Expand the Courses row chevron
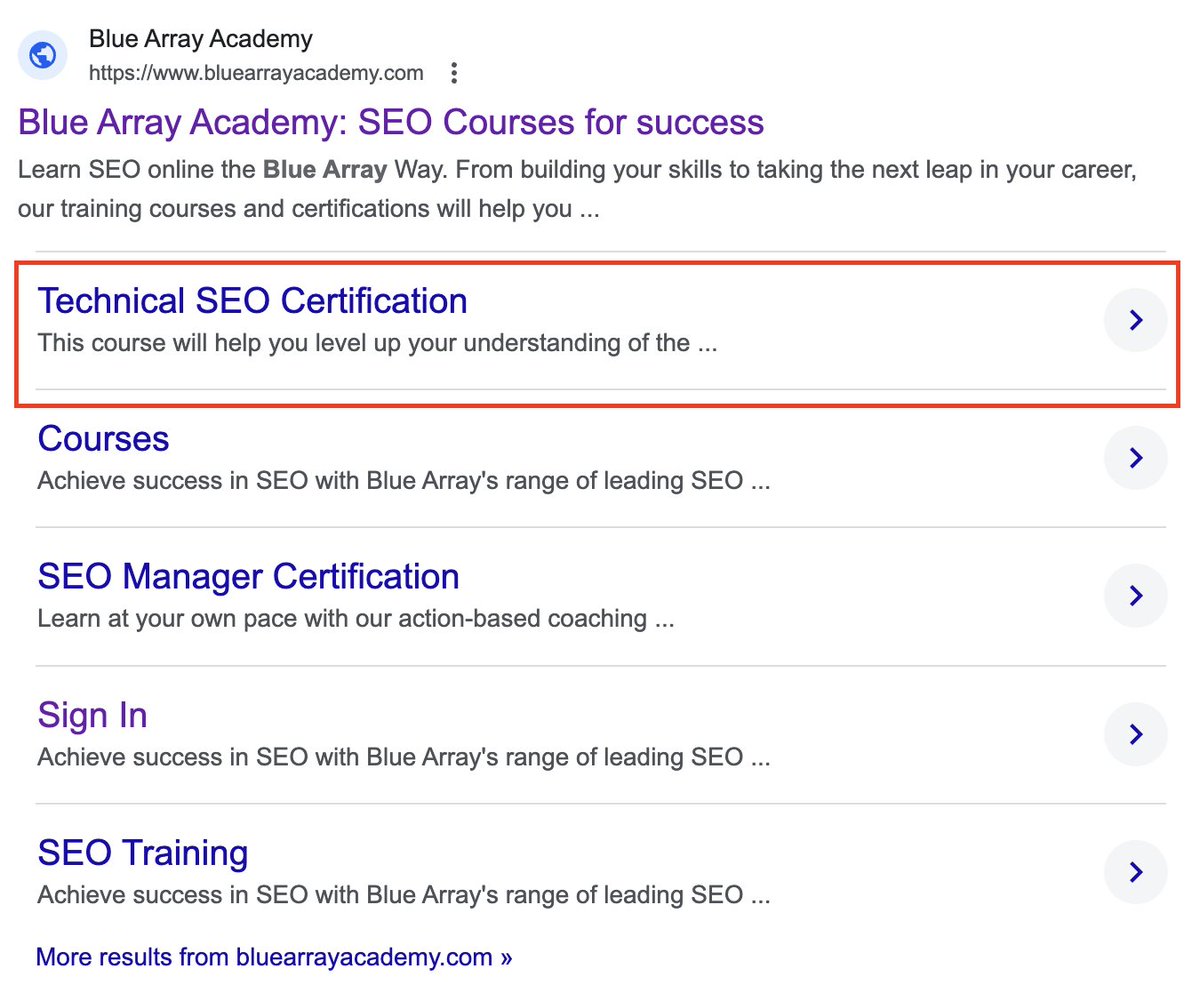This screenshot has height=985, width=1200. click(x=1135, y=458)
